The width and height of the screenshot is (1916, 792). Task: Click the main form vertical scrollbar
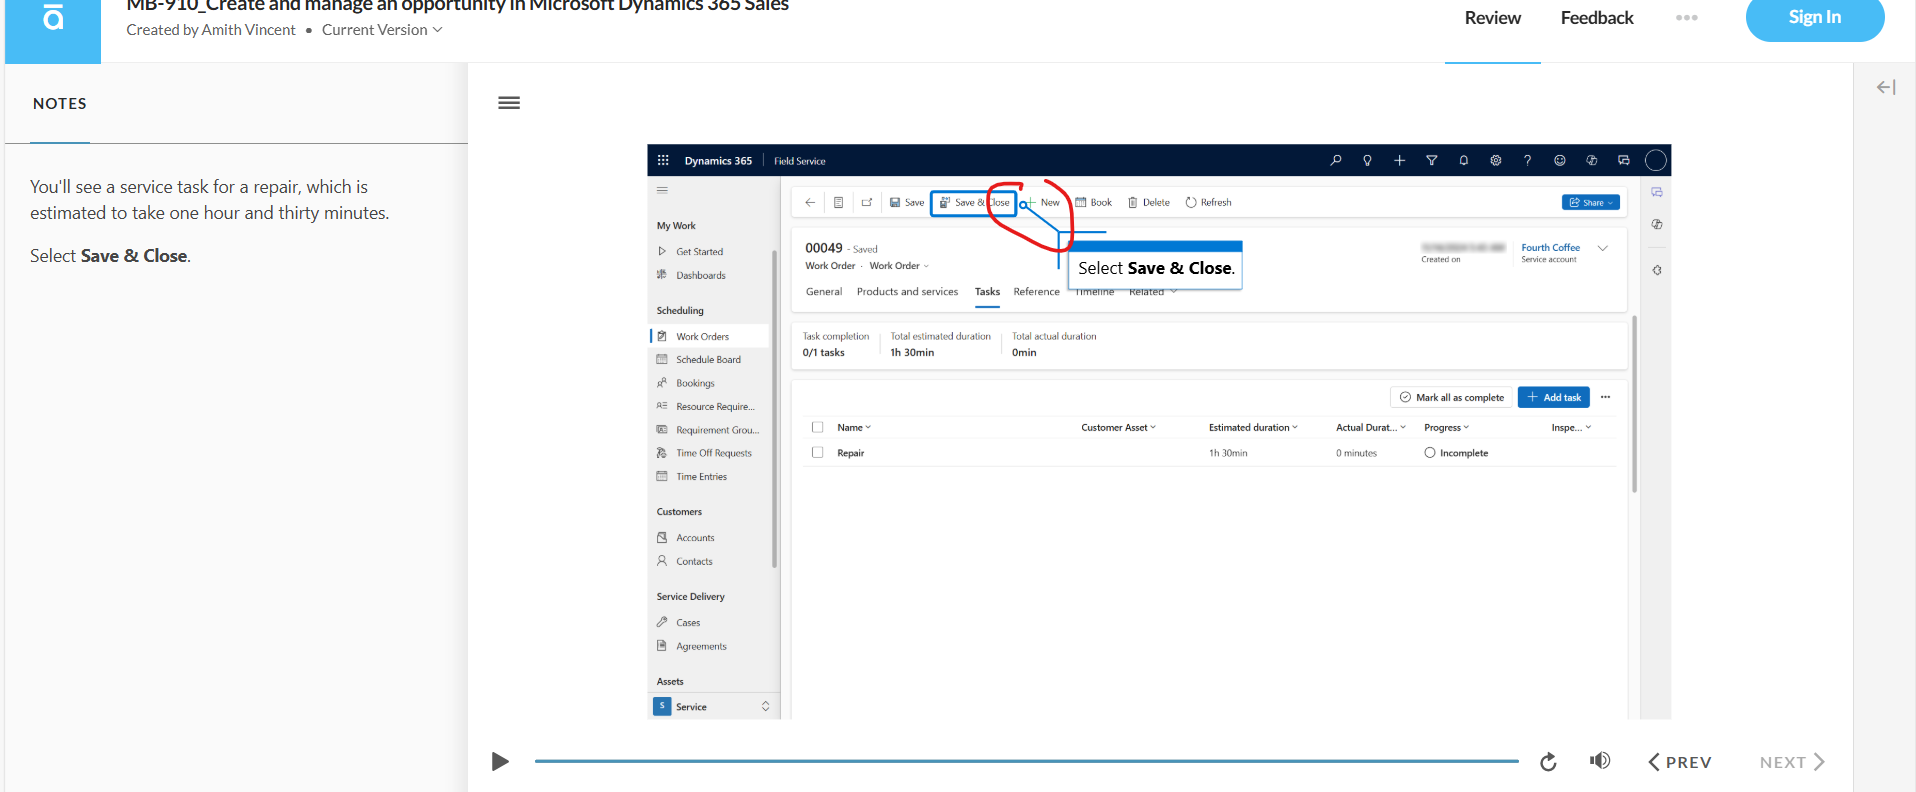(1634, 405)
